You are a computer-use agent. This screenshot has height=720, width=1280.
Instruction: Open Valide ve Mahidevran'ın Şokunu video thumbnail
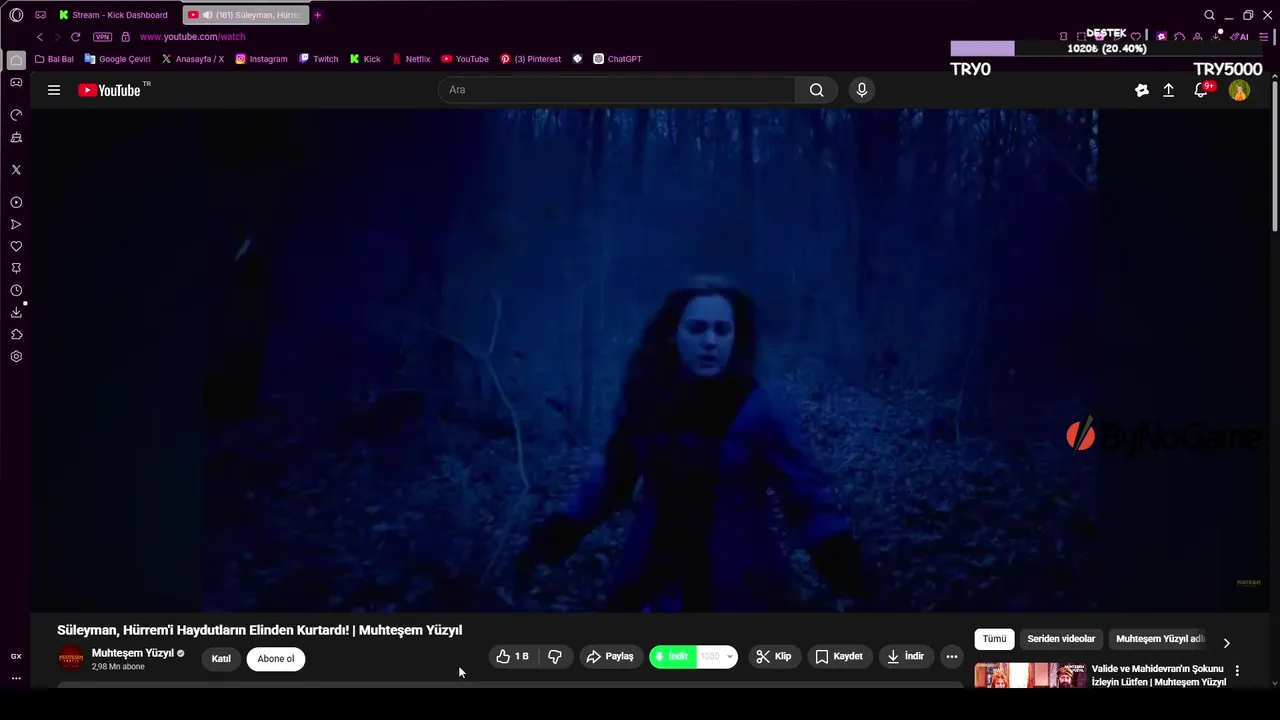click(1030, 675)
